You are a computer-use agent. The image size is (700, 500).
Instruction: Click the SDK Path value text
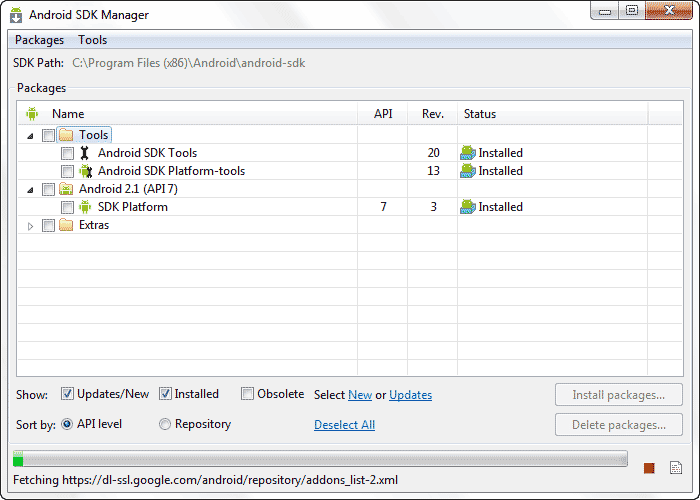coord(188,63)
